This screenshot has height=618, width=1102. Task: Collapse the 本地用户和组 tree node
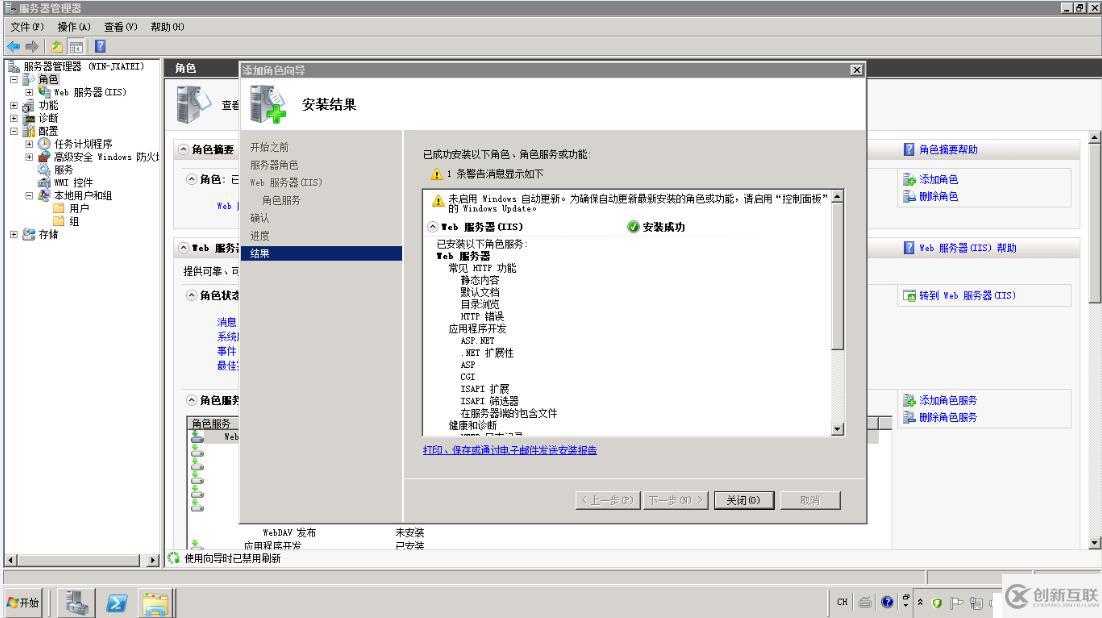29,195
